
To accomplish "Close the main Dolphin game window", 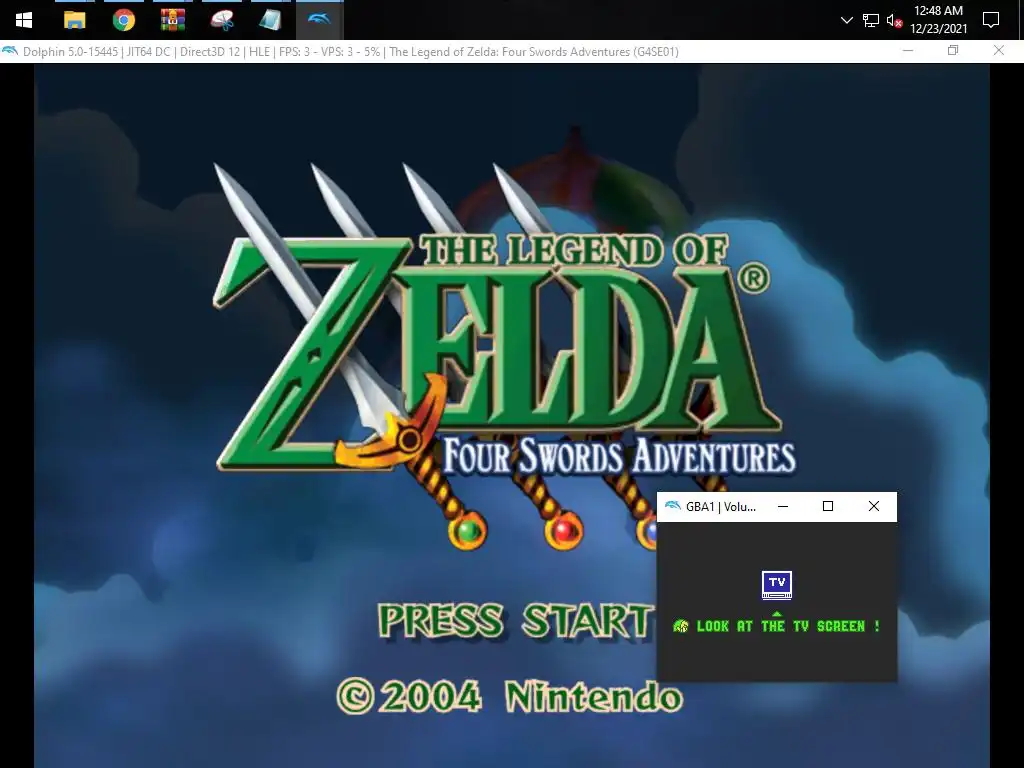I will pyautogui.click(x=999, y=50).
